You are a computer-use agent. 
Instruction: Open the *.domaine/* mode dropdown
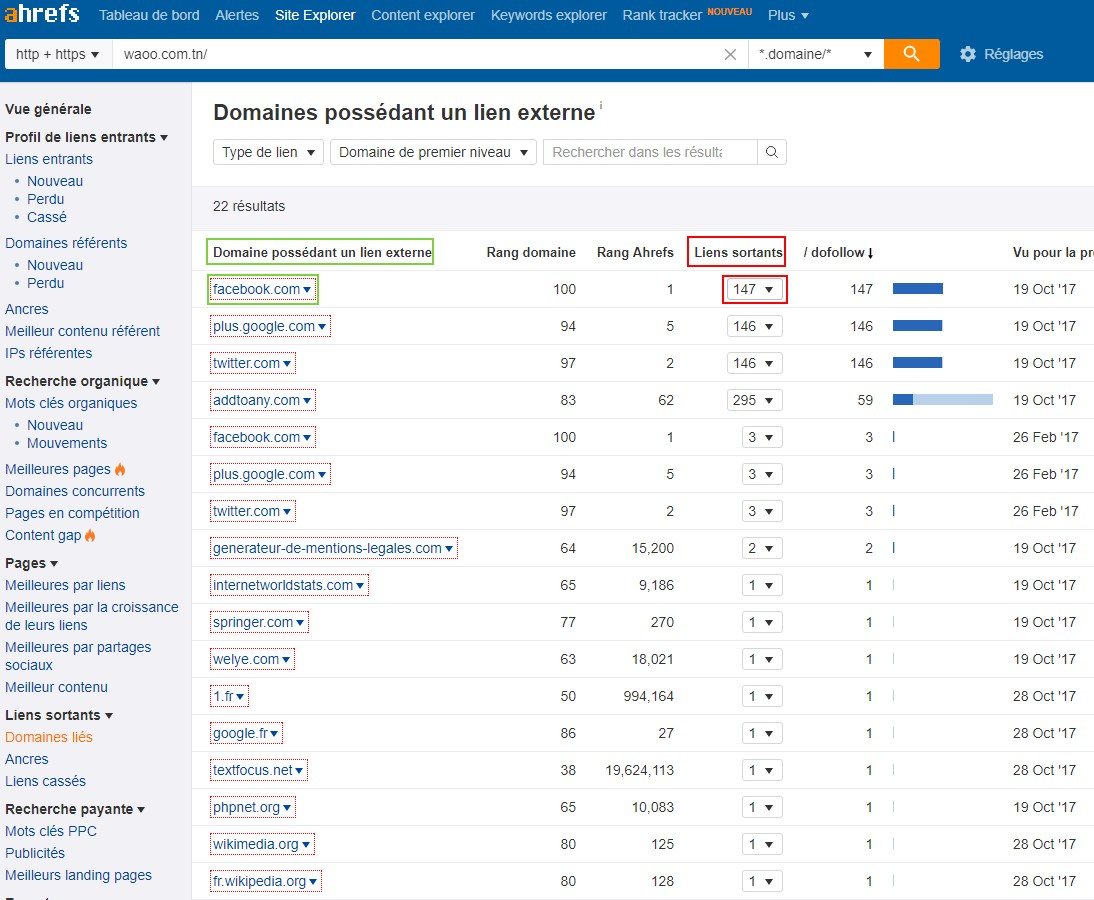pyautogui.click(x=816, y=54)
